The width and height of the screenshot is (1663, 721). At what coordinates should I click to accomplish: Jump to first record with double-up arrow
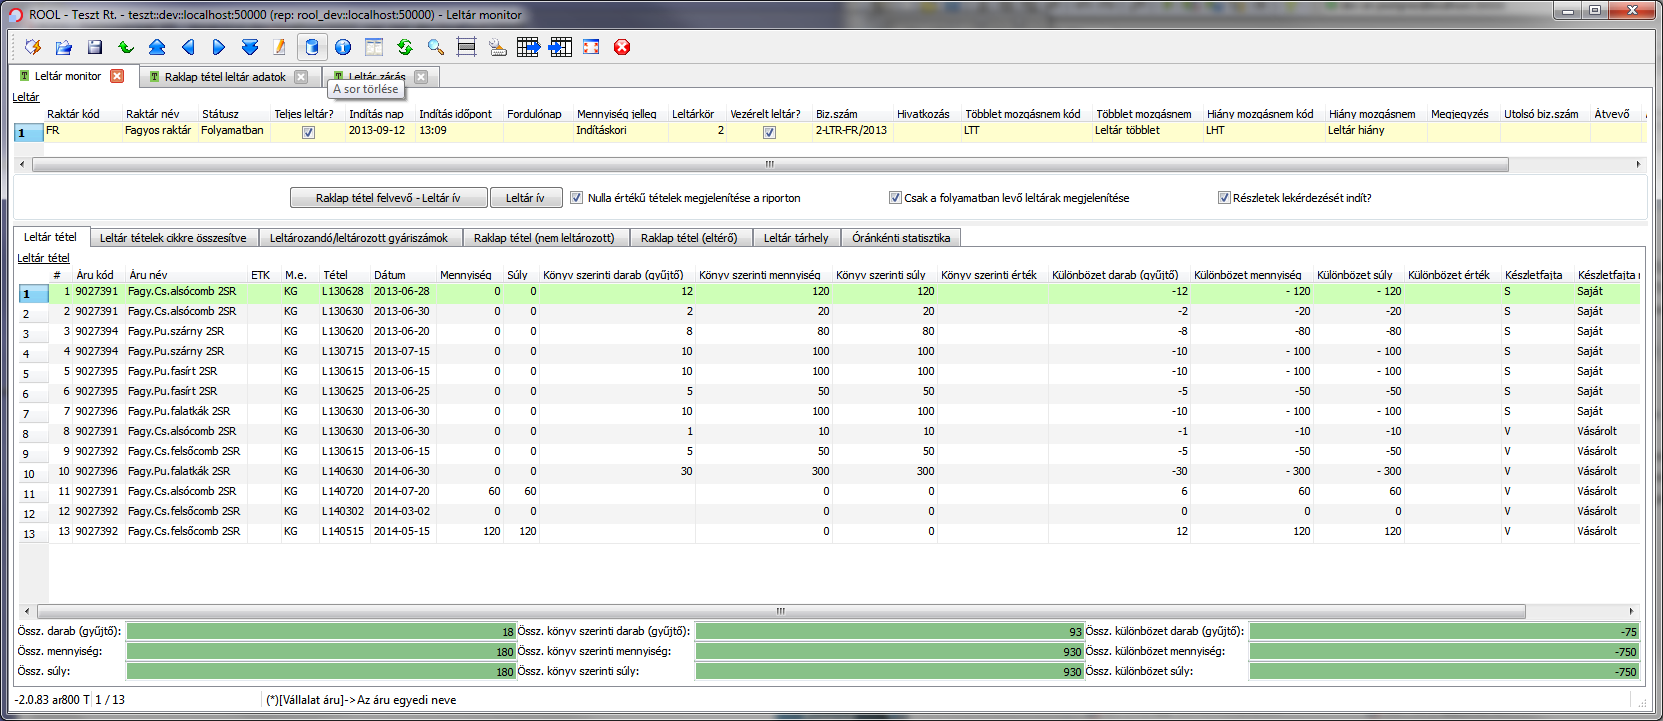pyautogui.click(x=157, y=47)
